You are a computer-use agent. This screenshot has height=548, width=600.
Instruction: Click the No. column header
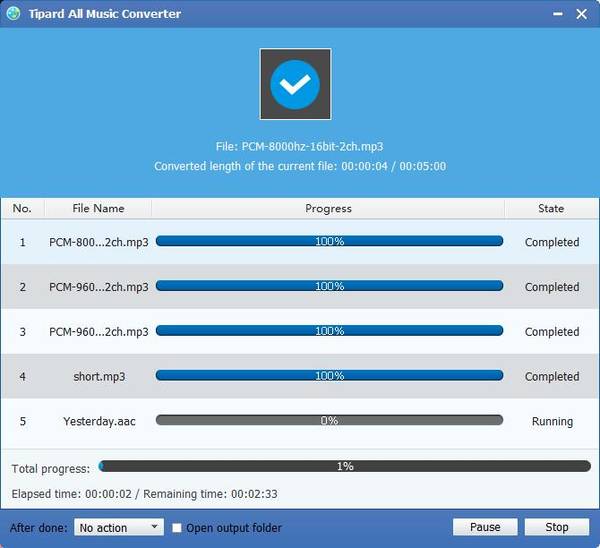[22, 208]
